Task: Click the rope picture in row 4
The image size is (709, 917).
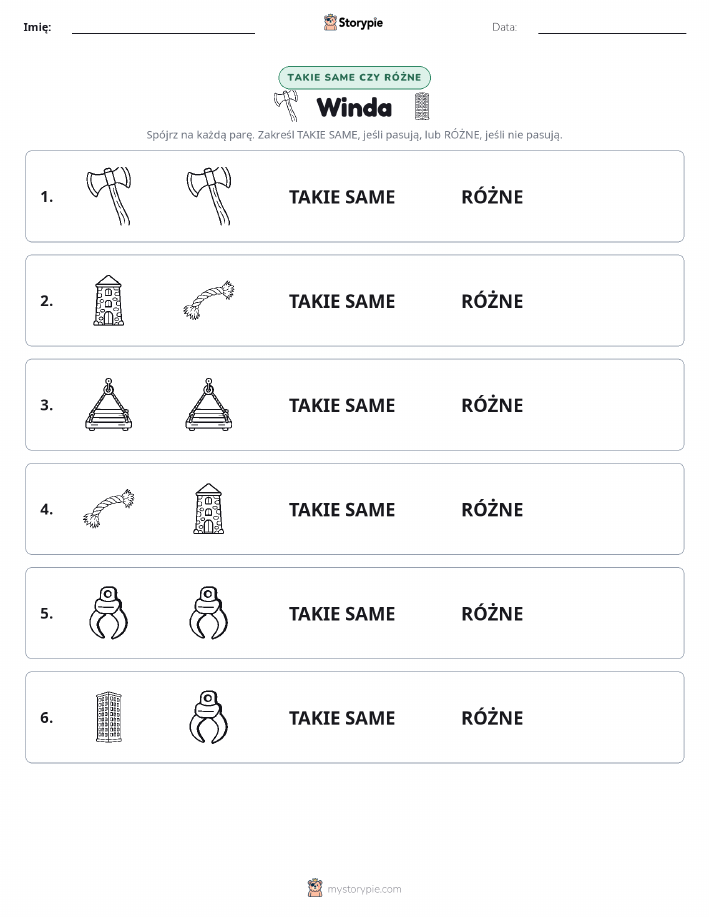Action: (x=109, y=509)
